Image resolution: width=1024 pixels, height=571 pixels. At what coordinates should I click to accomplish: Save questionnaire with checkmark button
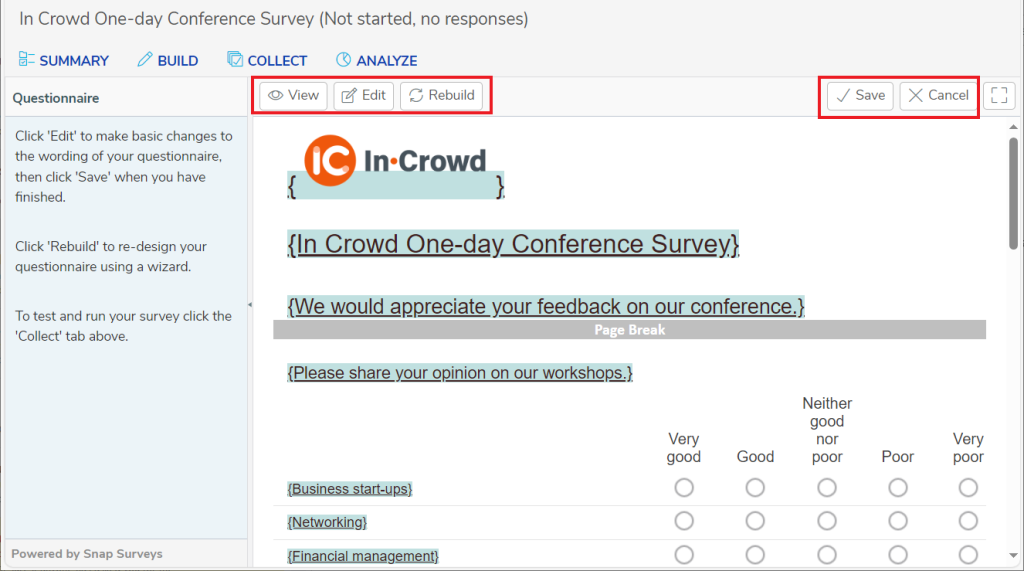pos(860,96)
